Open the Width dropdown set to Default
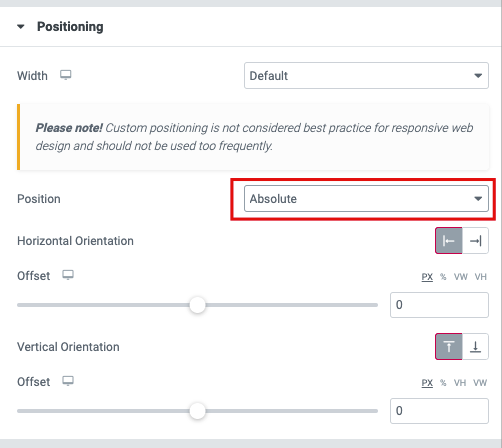Image resolution: width=502 pixels, height=448 pixels. click(x=366, y=76)
